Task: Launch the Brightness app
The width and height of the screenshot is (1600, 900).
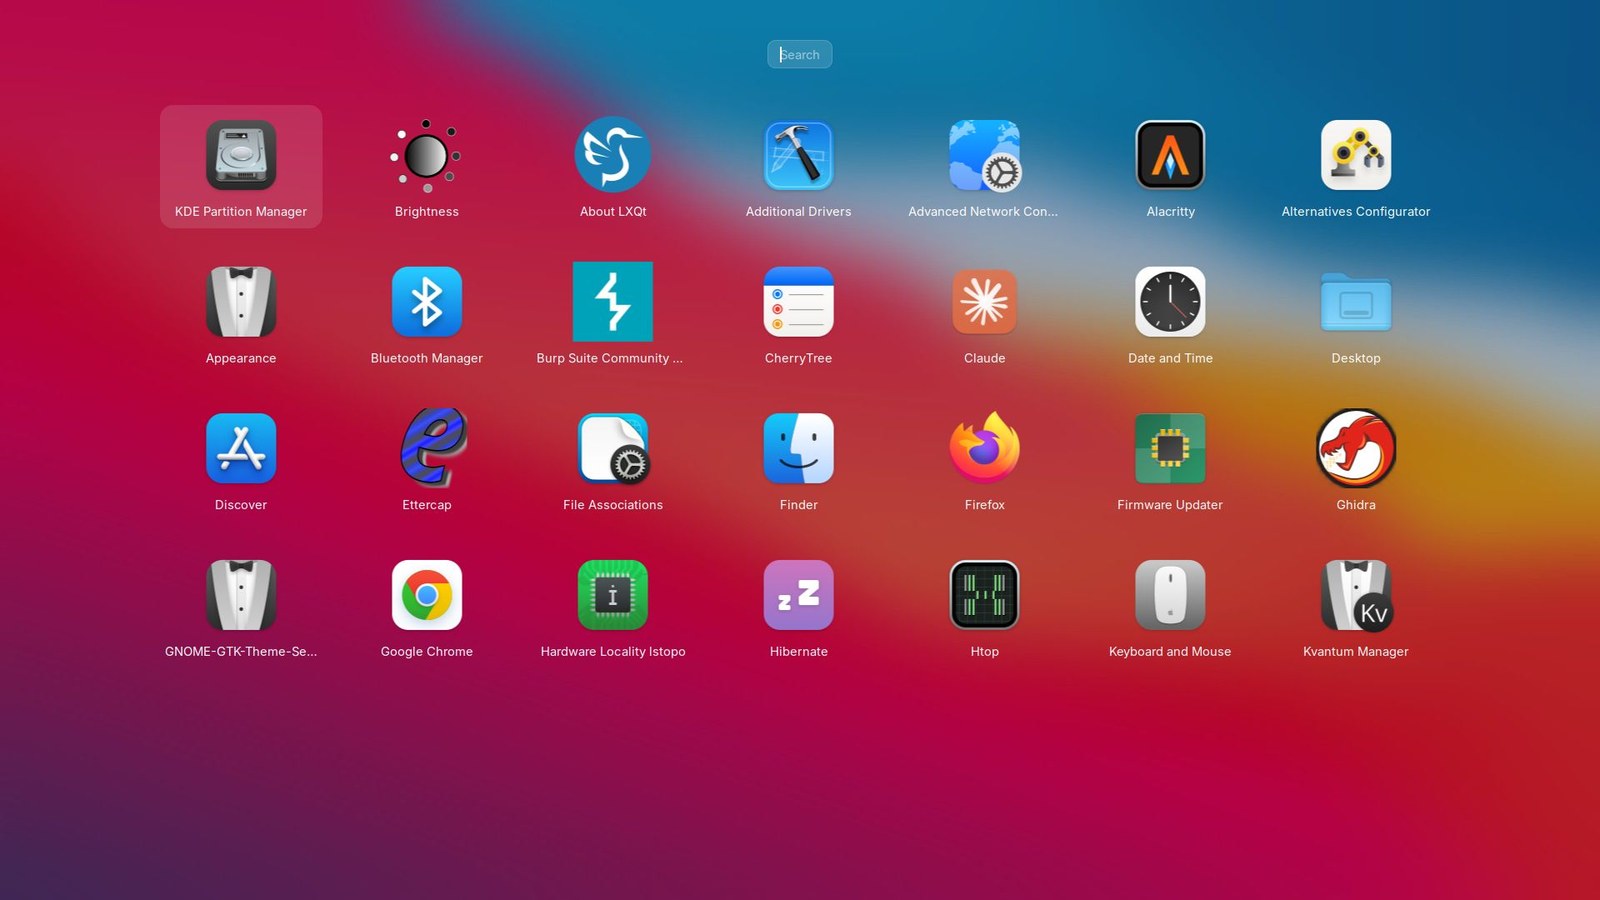Action: [x=427, y=155]
